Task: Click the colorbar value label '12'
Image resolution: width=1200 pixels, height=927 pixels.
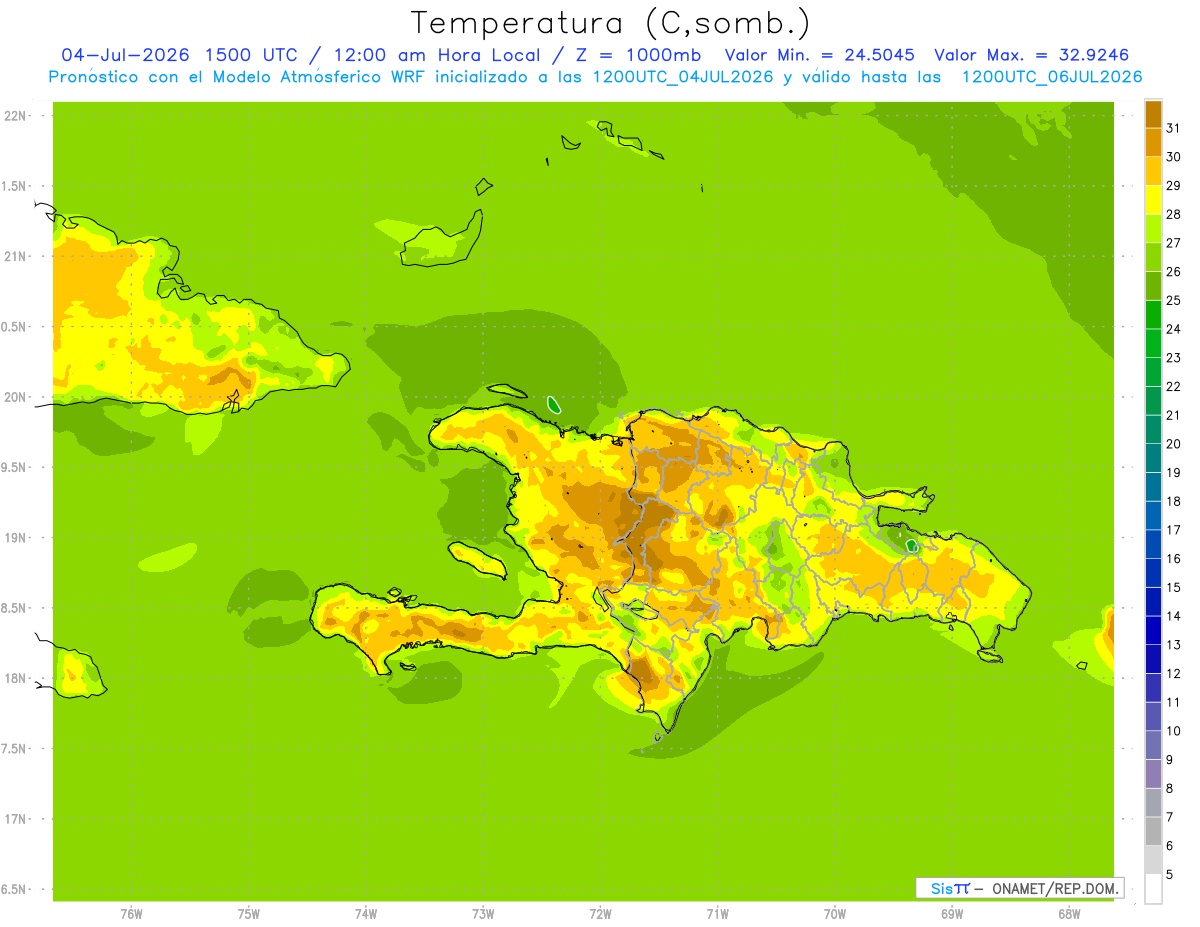Action: [x=1173, y=673]
